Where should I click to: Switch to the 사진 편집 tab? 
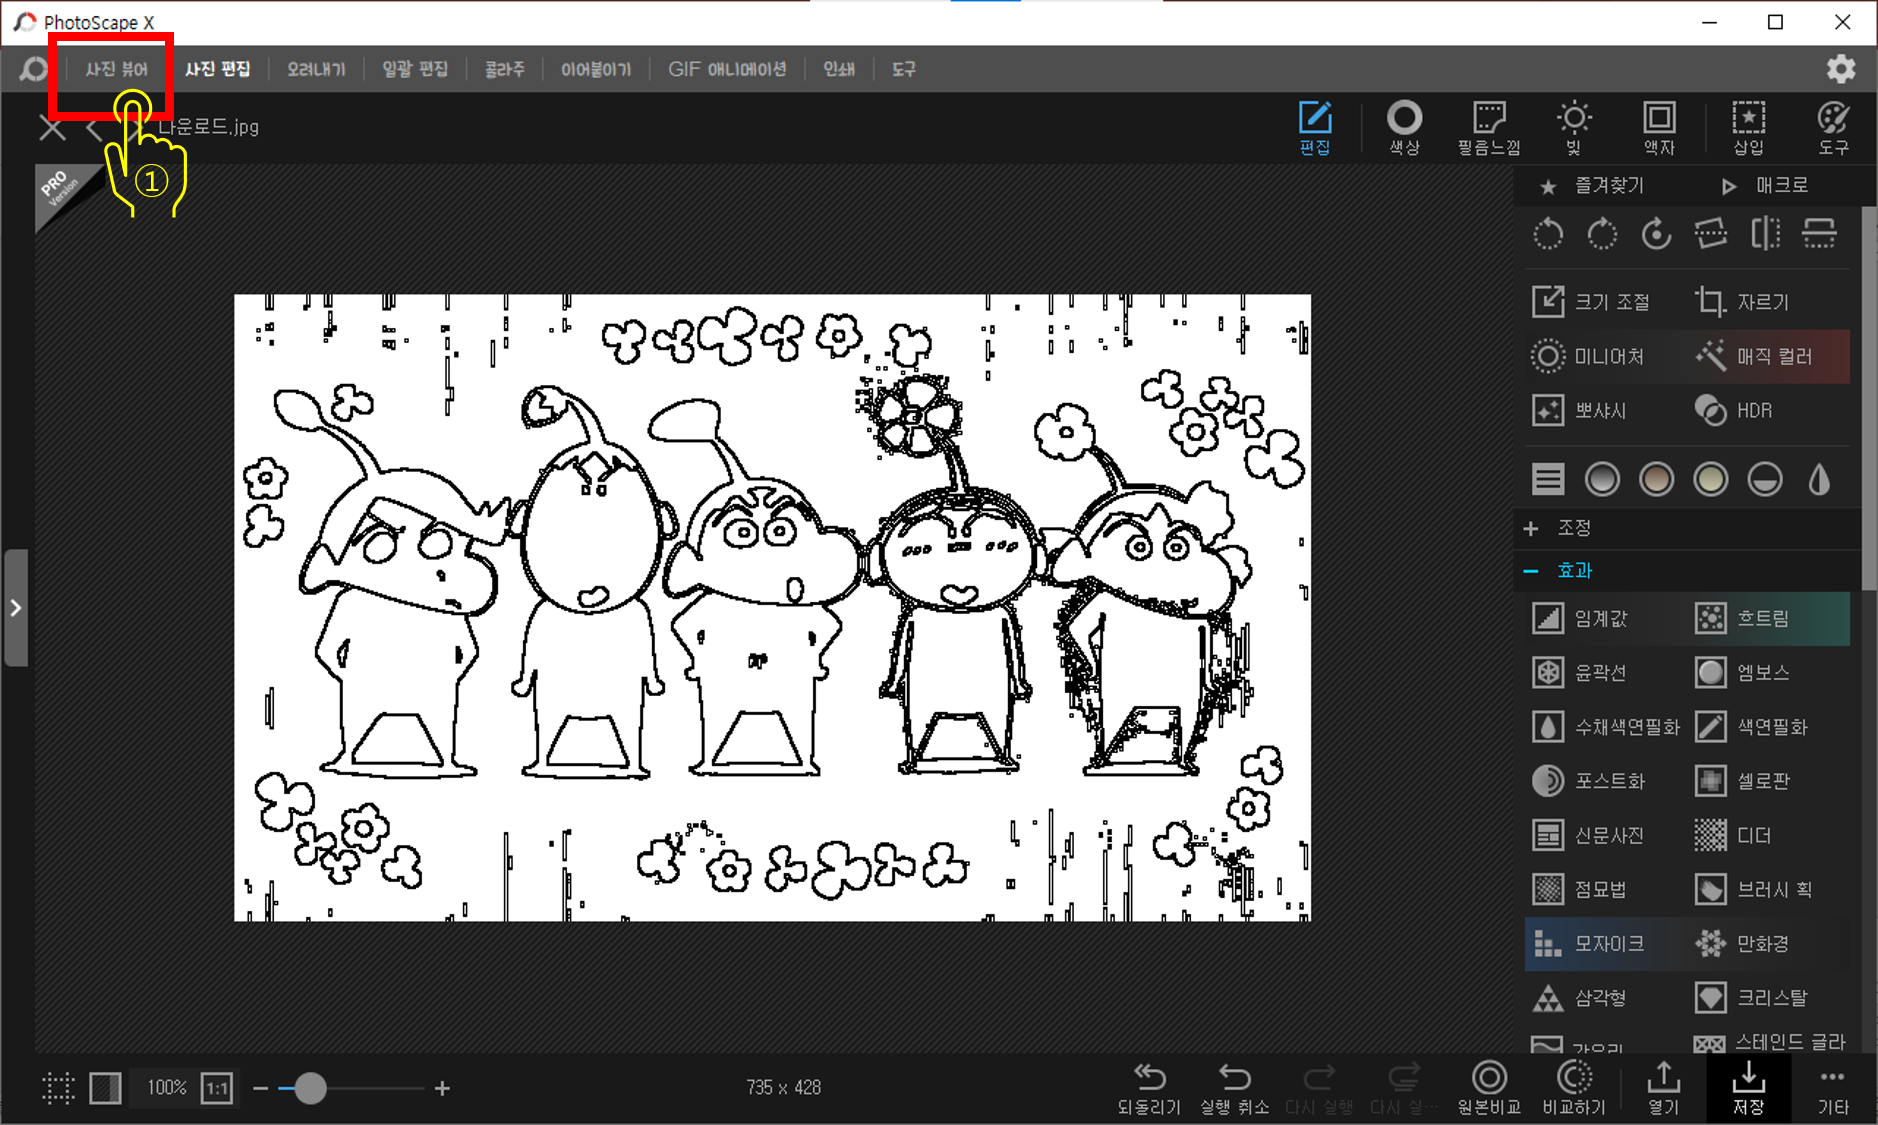tap(217, 69)
